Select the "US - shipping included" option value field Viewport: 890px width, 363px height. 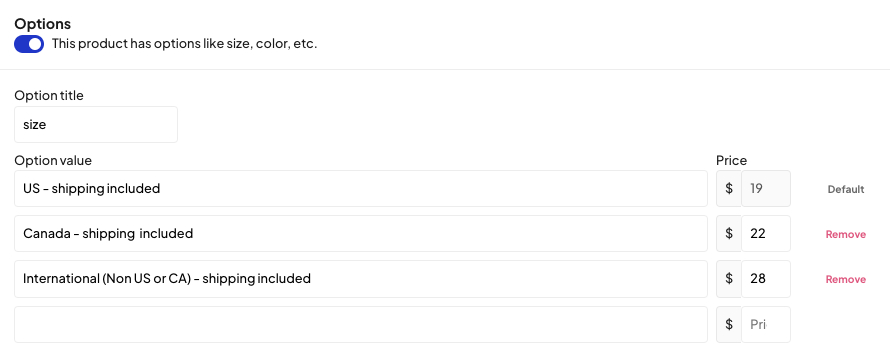[x=361, y=188]
